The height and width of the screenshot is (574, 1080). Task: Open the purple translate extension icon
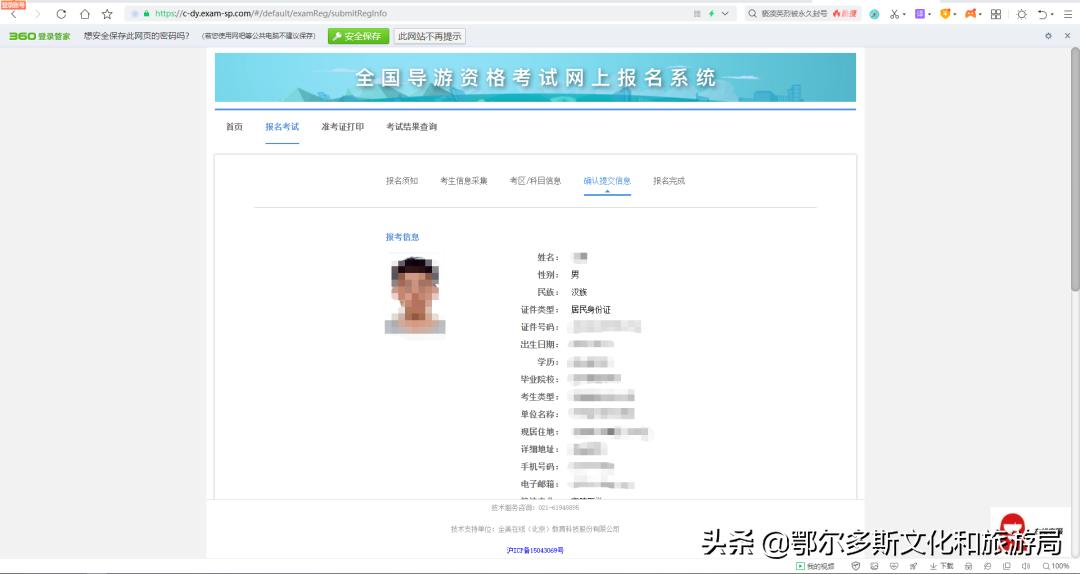click(x=920, y=14)
